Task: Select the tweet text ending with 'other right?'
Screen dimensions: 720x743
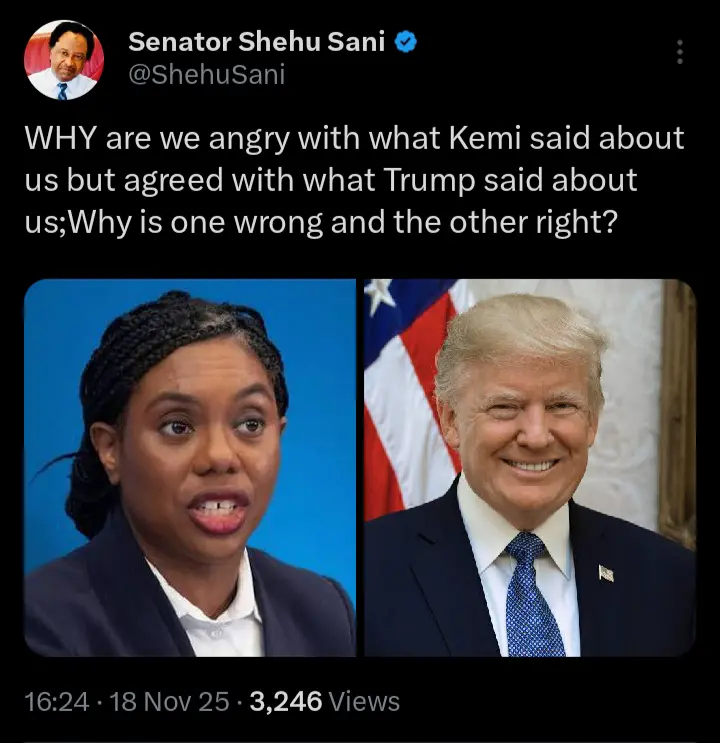Action: pyautogui.click(x=355, y=181)
